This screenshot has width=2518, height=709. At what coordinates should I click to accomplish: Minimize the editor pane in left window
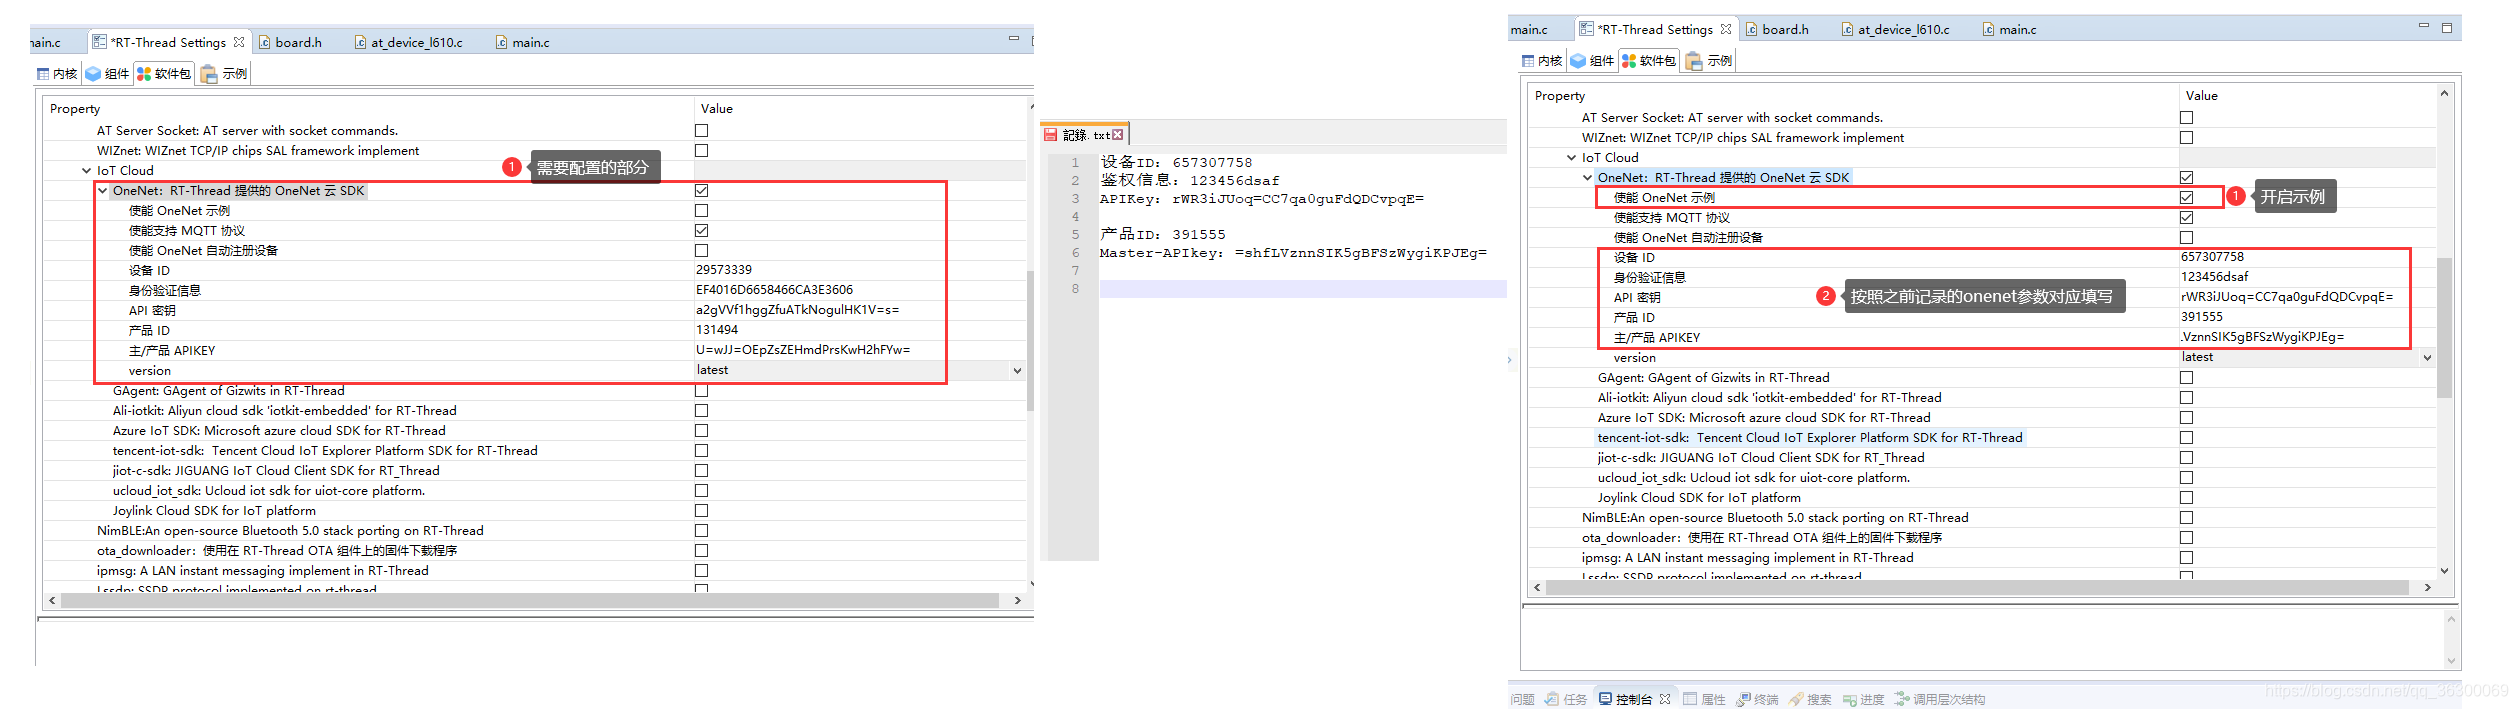[1014, 39]
